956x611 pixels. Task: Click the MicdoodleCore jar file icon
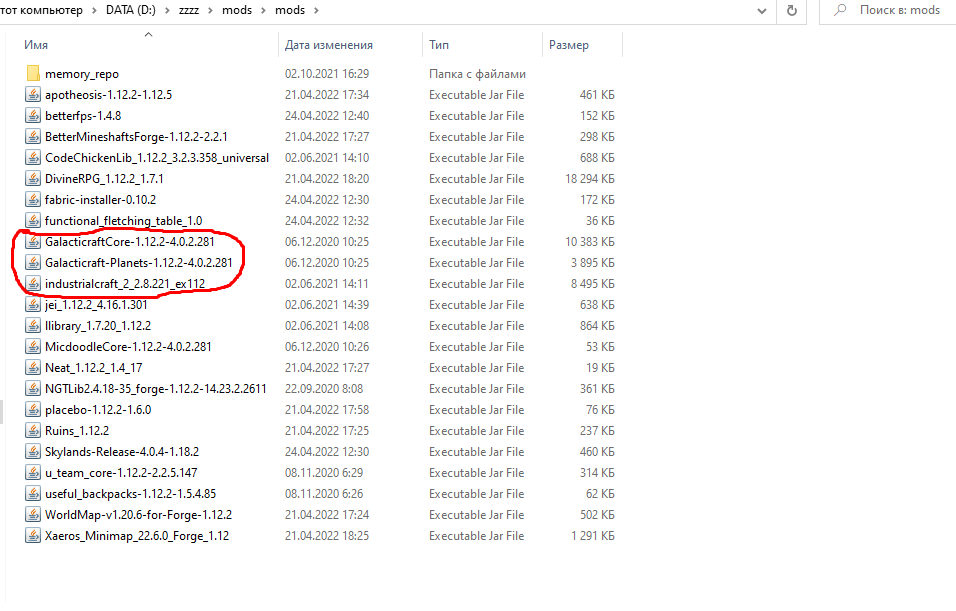tap(33, 347)
